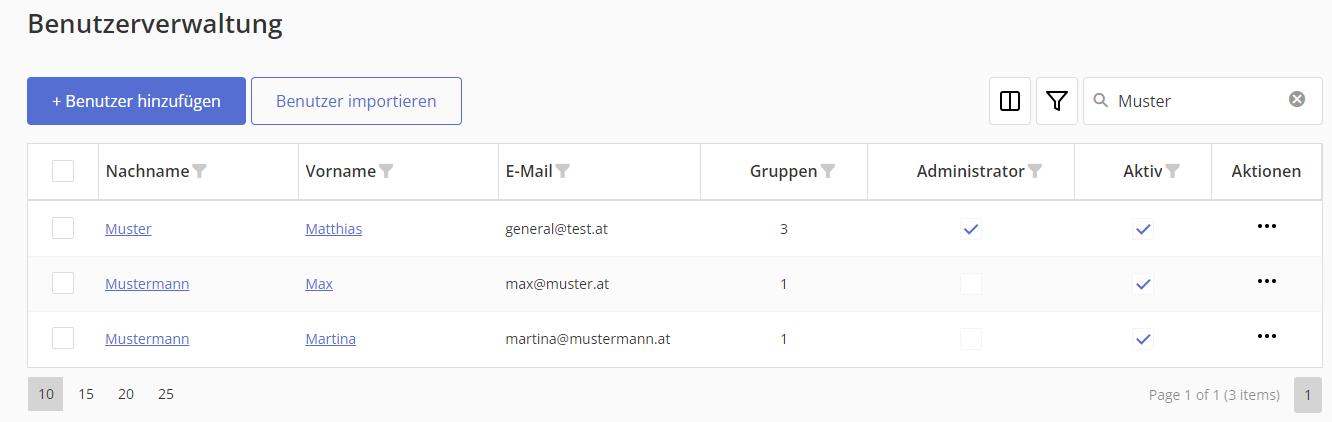Screen dimensions: 1332x422
Task: Open filter for Aktiv column
Action: pyautogui.click(x=1172, y=171)
